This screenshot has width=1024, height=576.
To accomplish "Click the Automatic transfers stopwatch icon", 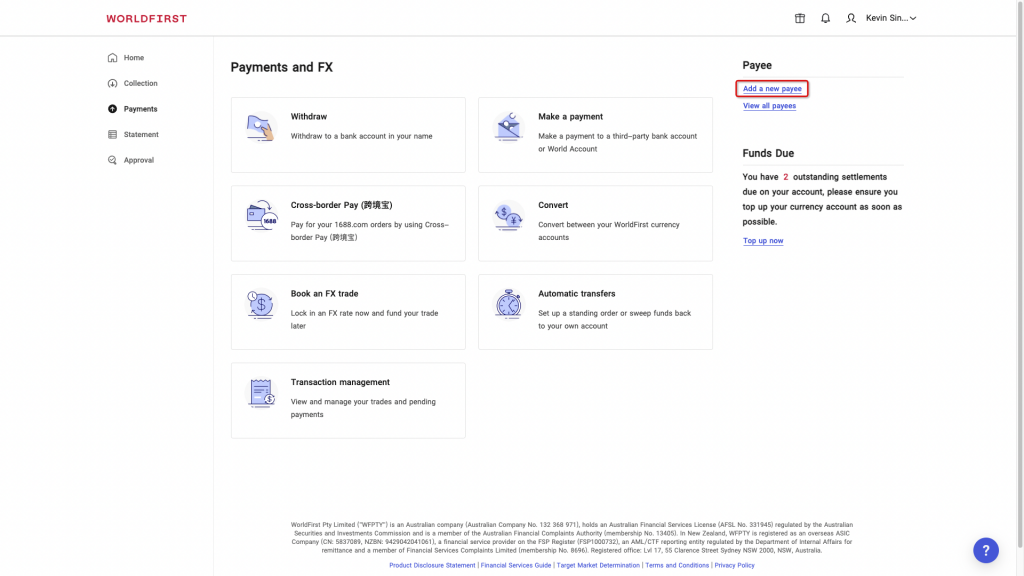I will click(x=509, y=304).
